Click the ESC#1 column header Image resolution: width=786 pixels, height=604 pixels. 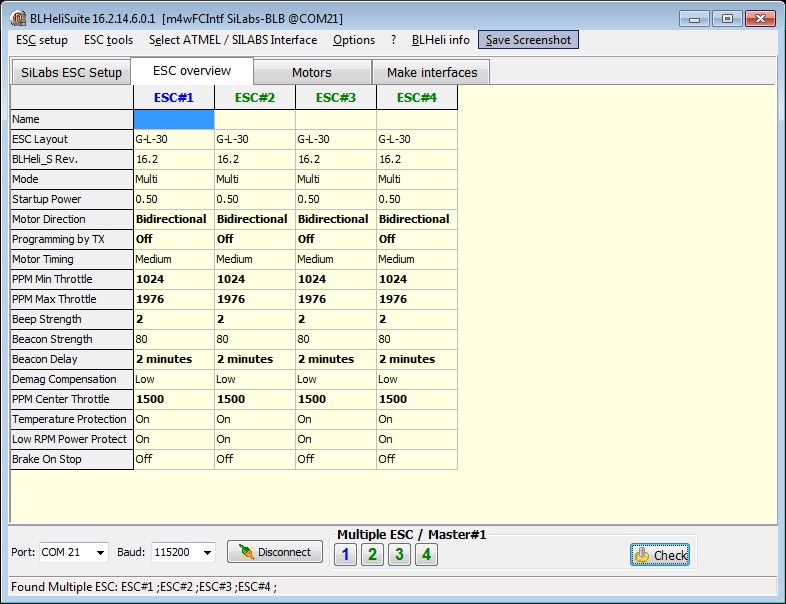click(174, 97)
